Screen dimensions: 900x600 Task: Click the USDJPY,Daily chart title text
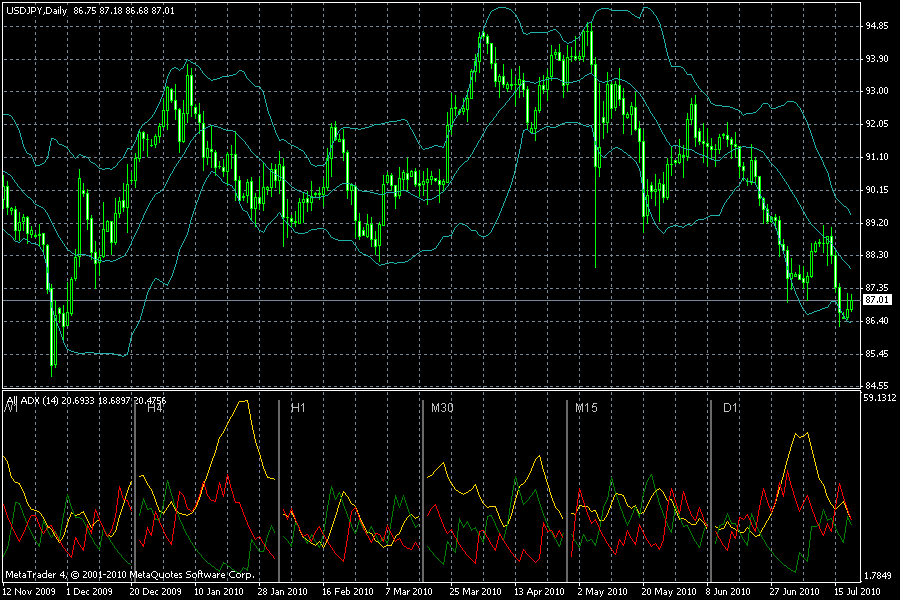coord(36,10)
